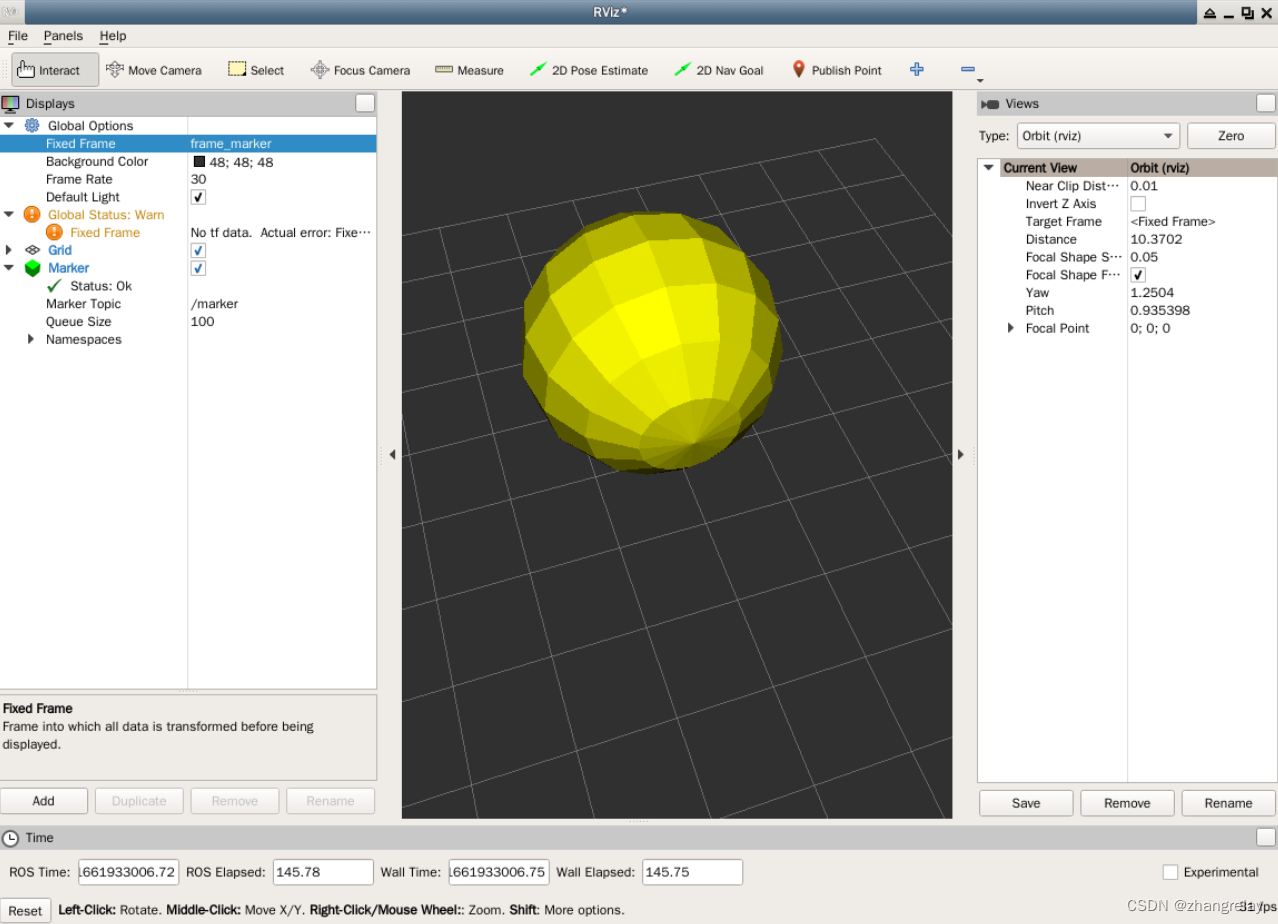The width and height of the screenshot is (1278, 924).
Task: Collapse the Current View node
Action: coord(989,168)
